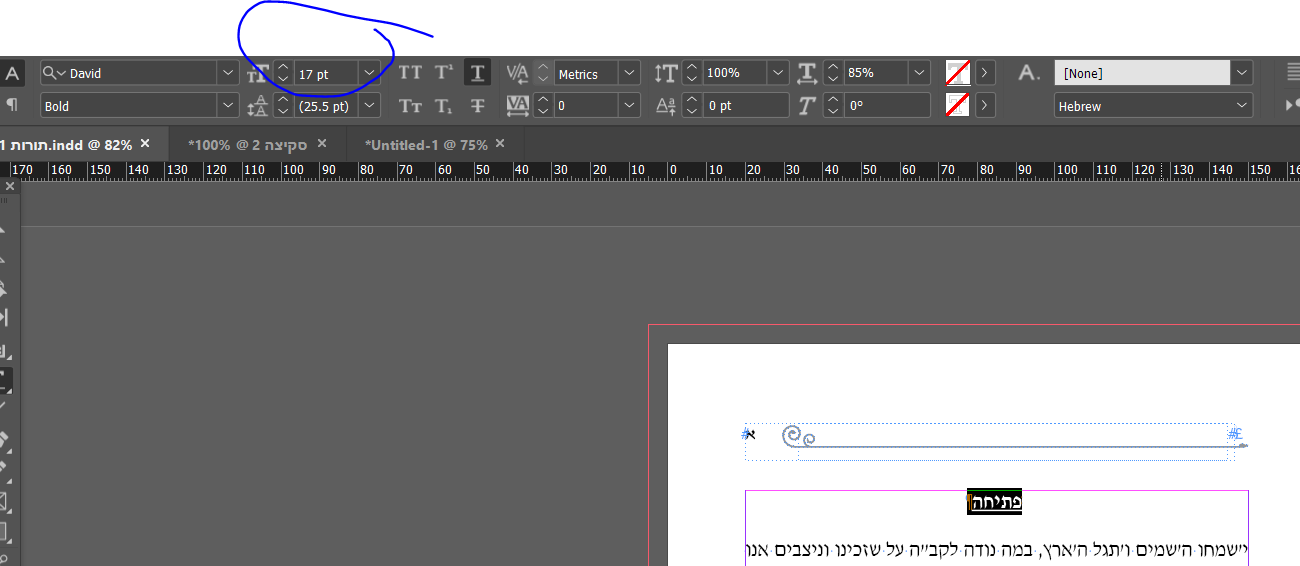Open the leading value dropdown
Viewport: 1300px width, 566px height.
click(x=370, y=105)
